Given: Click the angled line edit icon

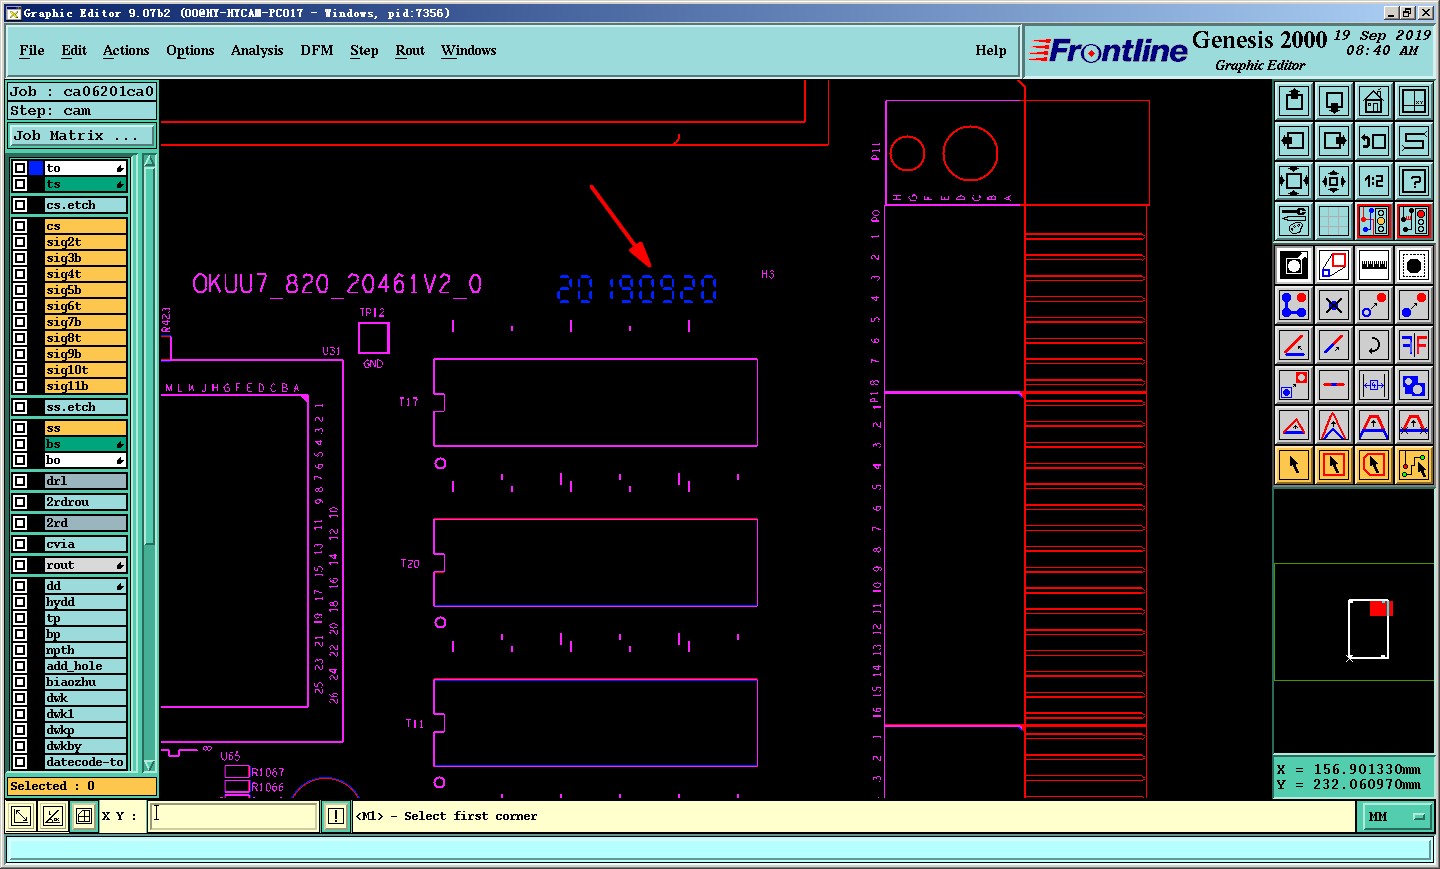Looking at the screenshot, I should pos(1294,345).
